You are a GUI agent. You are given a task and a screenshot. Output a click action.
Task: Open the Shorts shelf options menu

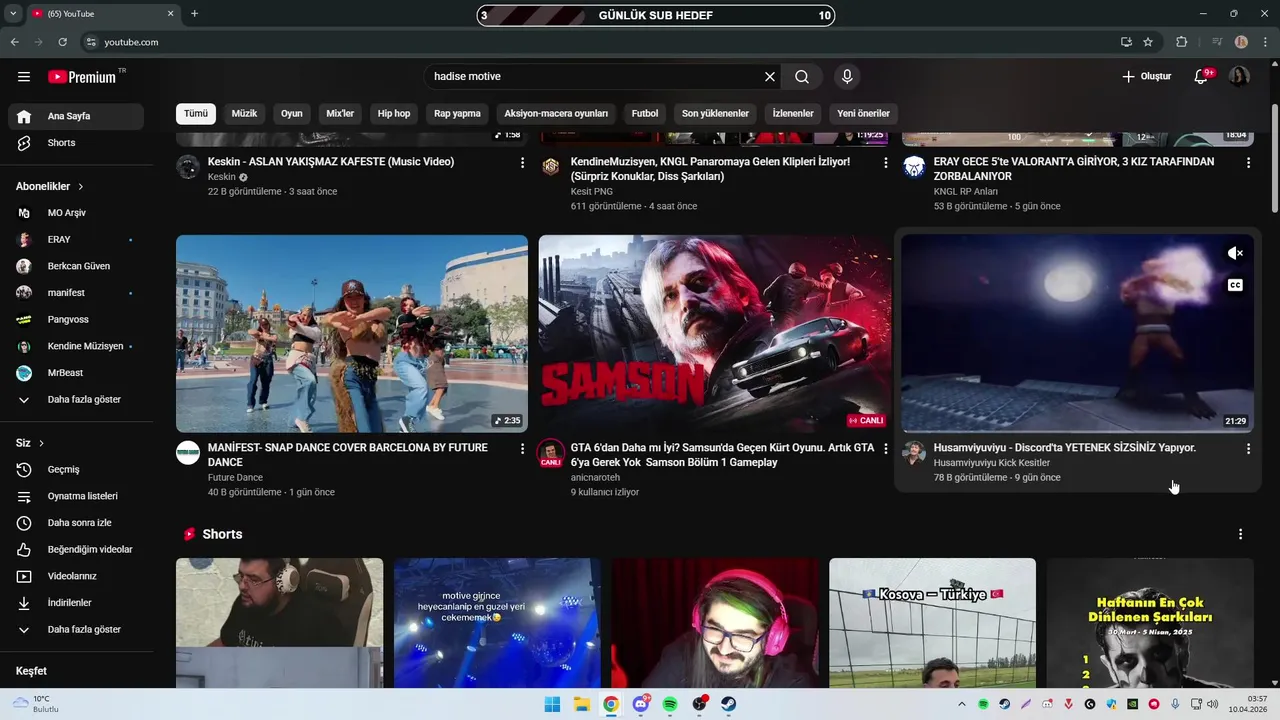(x=1240, y=535)
